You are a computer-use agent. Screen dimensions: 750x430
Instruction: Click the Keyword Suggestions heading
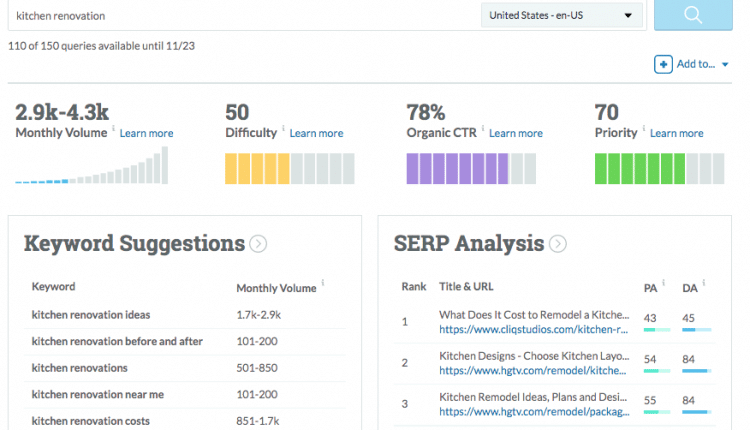[134, 243]
